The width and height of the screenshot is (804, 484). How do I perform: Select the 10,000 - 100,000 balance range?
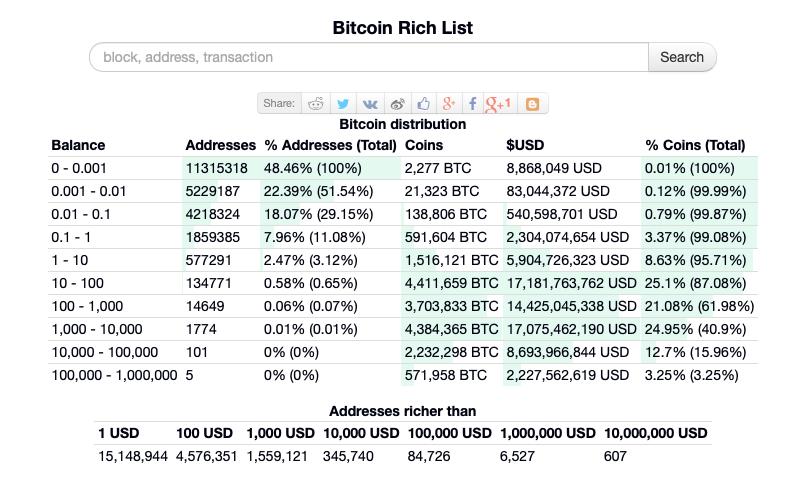click(x=105, y=352)
